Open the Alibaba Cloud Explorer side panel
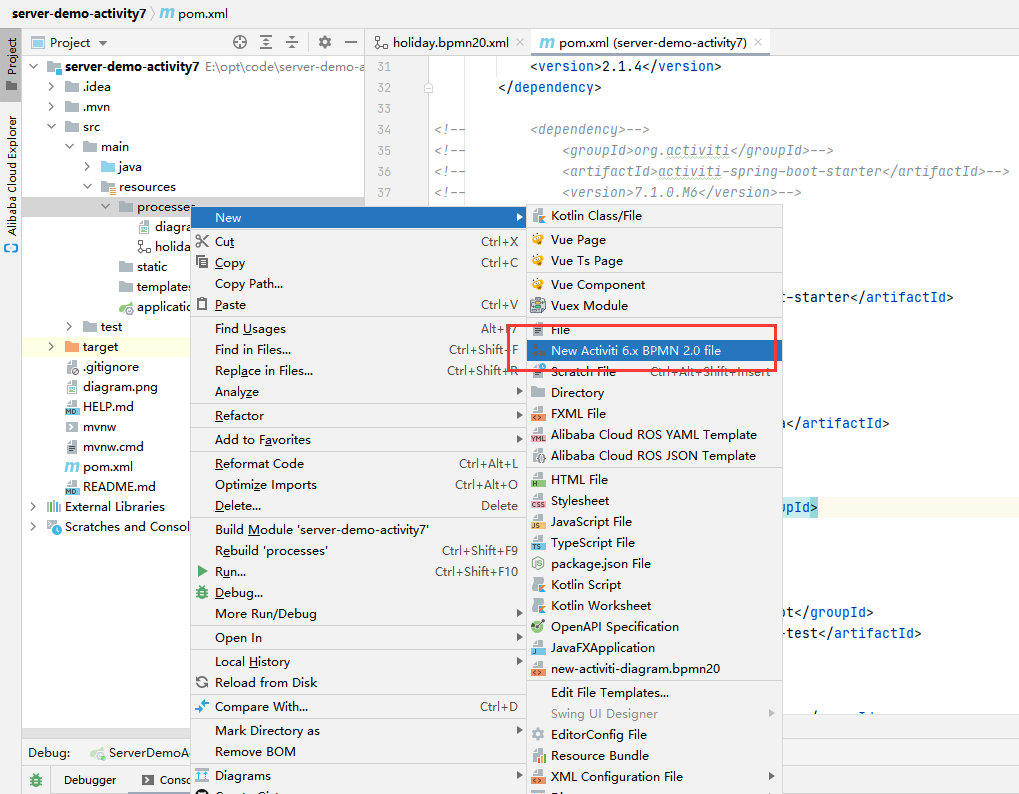This screenshot has width=1019, height=794. (x=11, y=183)
